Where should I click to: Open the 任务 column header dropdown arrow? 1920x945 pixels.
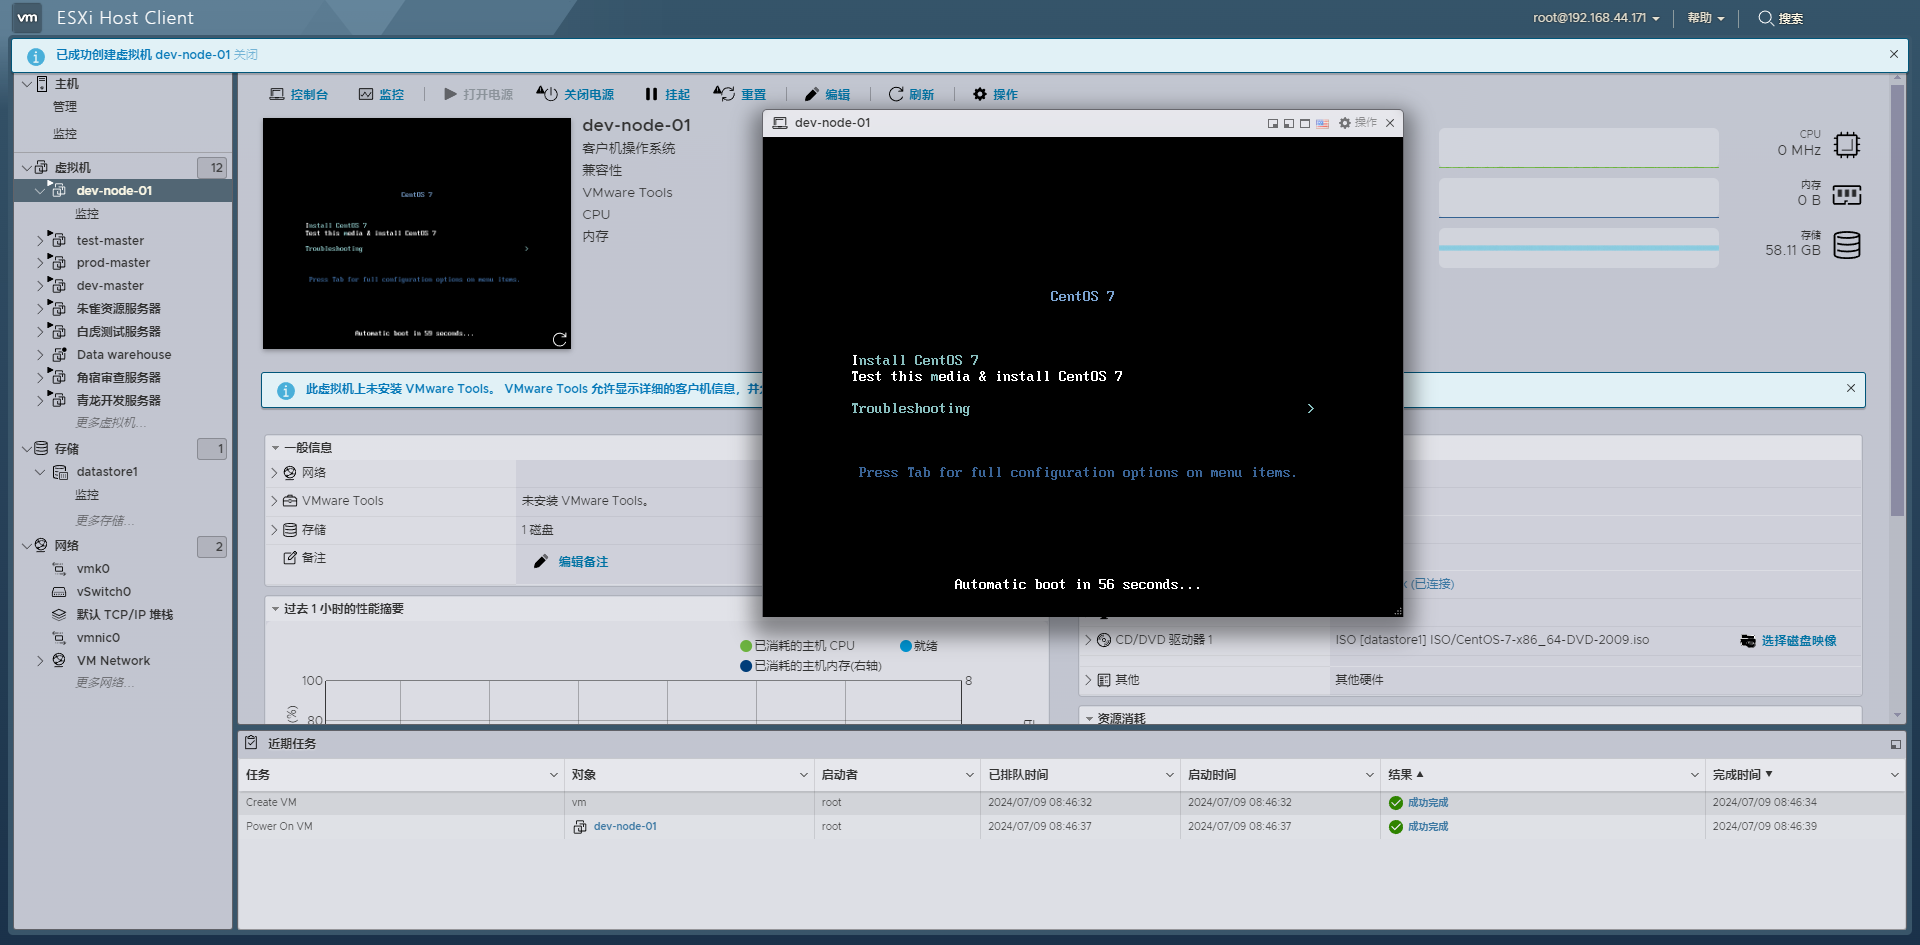tap(554, 775)
